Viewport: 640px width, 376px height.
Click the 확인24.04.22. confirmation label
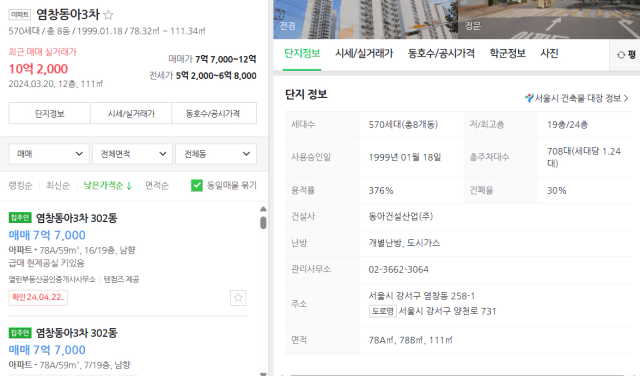(x=38, y=297)
